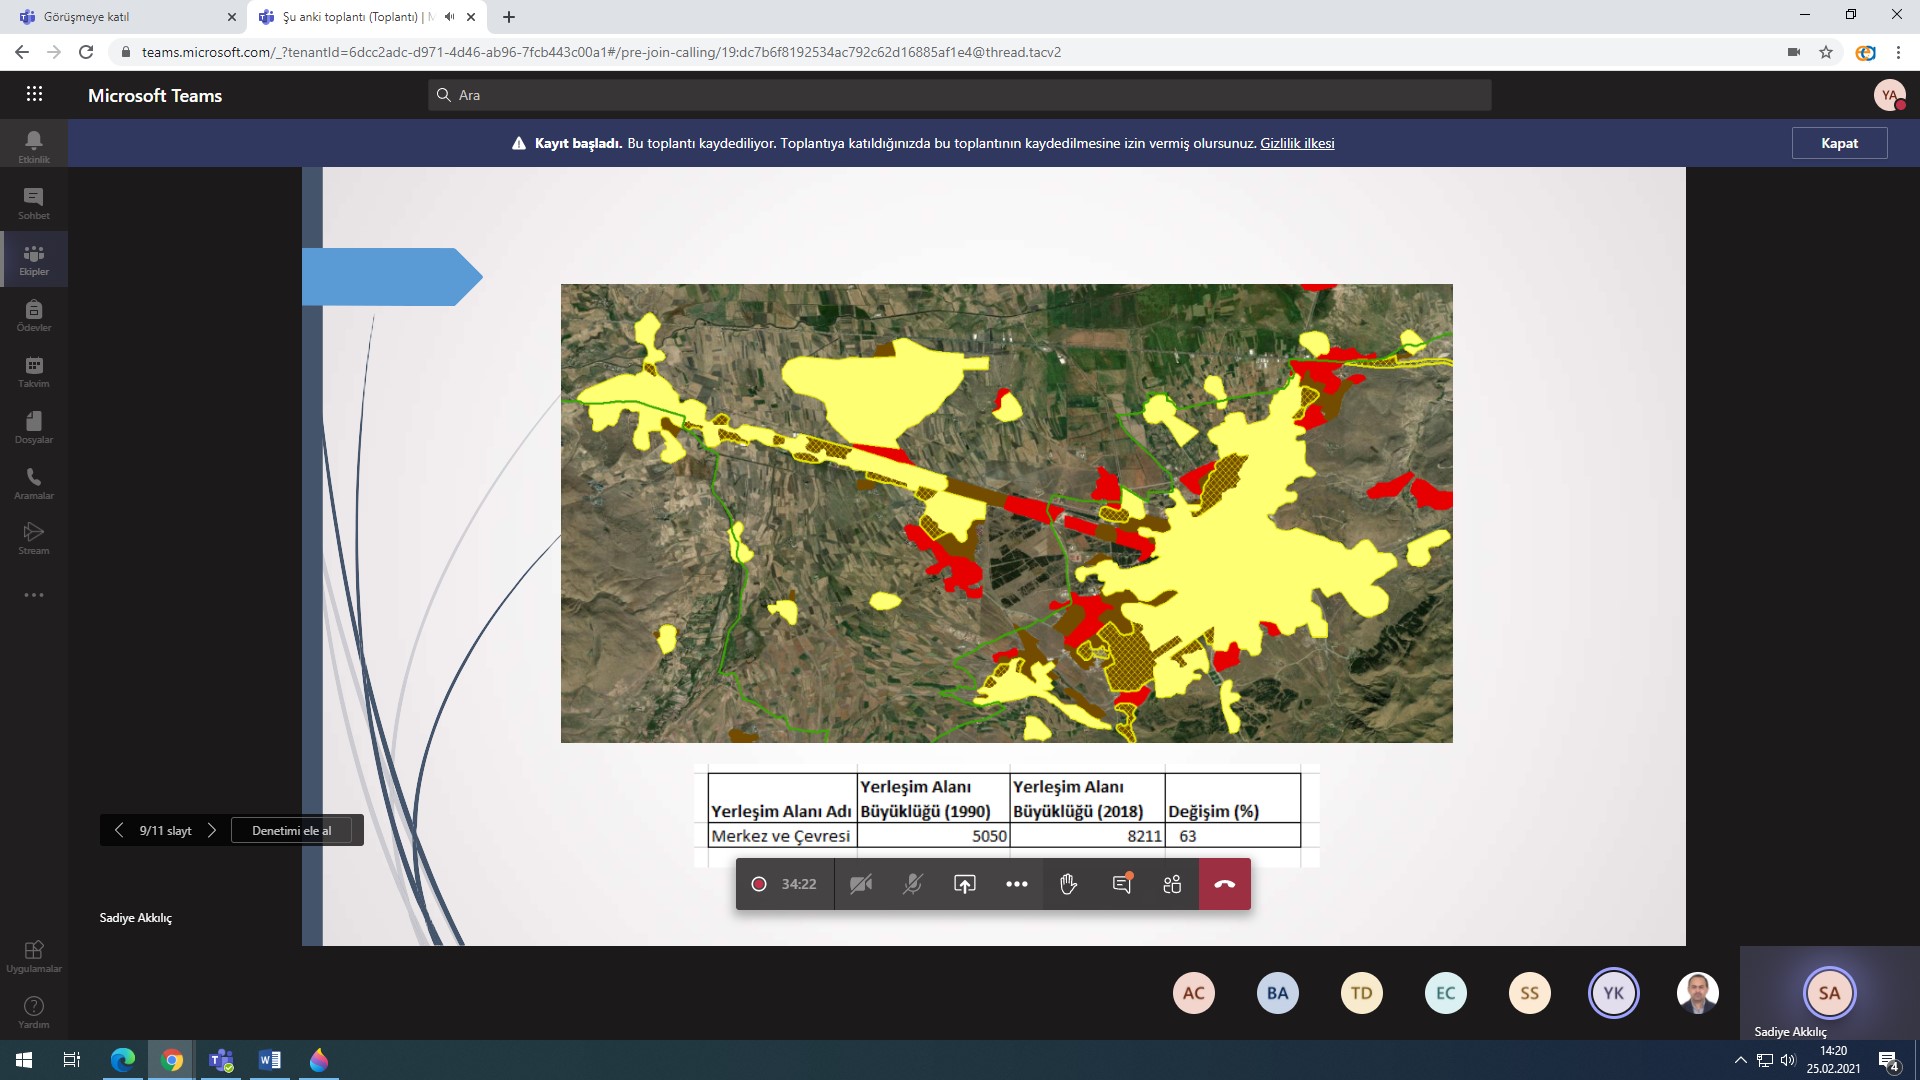
Task: Show participants list in meeting toolbar
Action: pyautogui.click(x=1172, y=884)
